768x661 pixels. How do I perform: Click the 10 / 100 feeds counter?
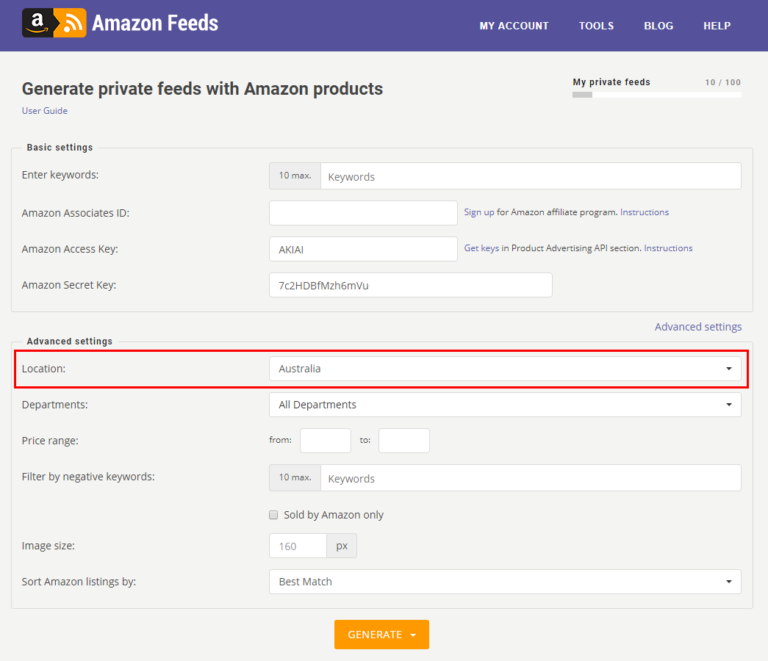(x=722, y=82)
